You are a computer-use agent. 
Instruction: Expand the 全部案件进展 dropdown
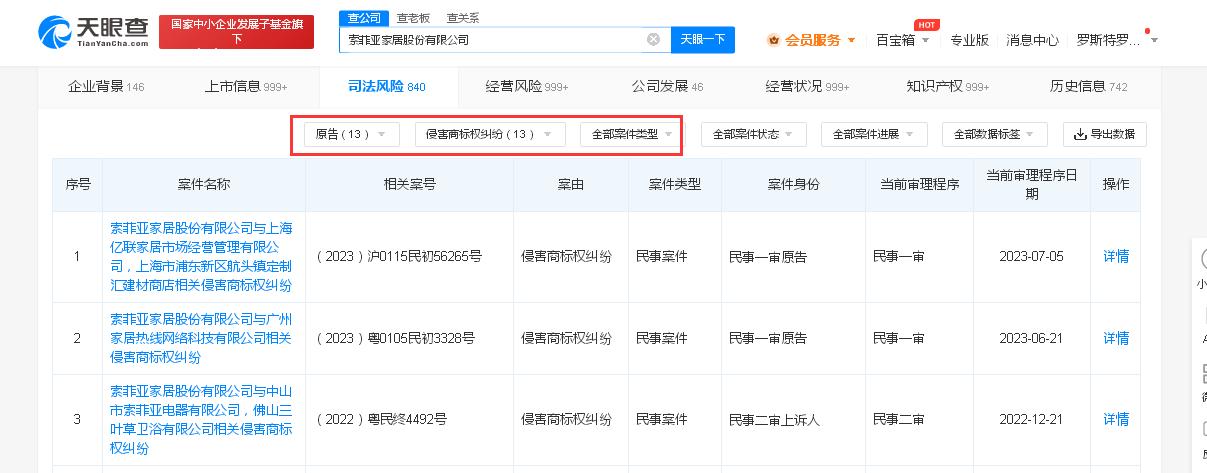click(x=874, y=134)
